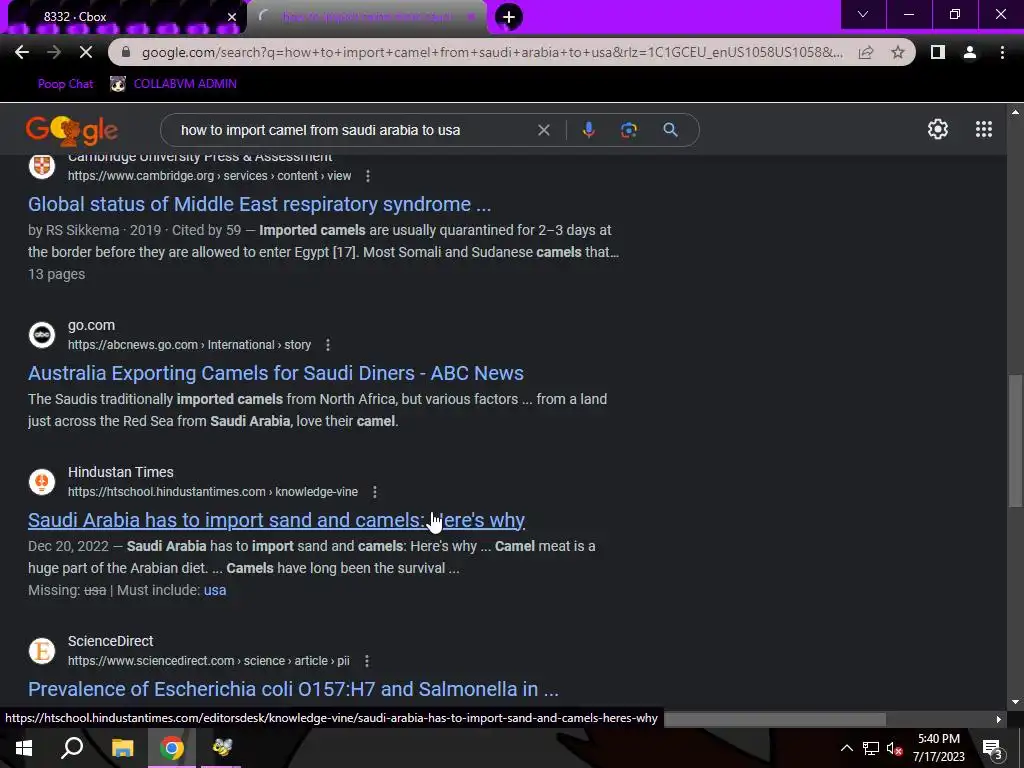Open the Poop Chat bookmark
The width and height of the screenshot is (1024, 768).
tap(65, 84)
